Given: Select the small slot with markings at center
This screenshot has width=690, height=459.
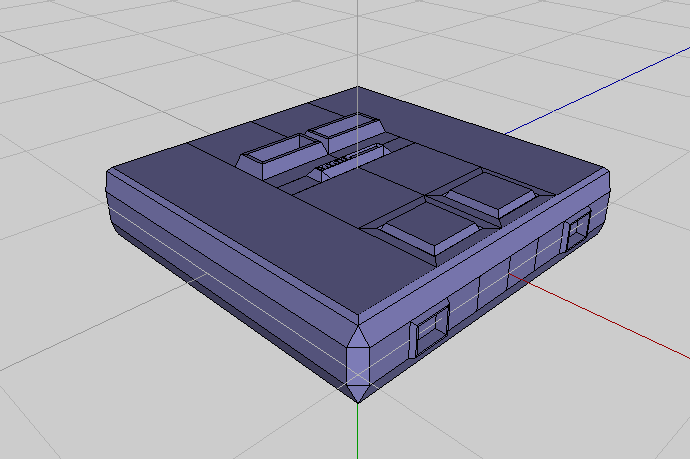Looking at the screenshot, I should 348,162.
